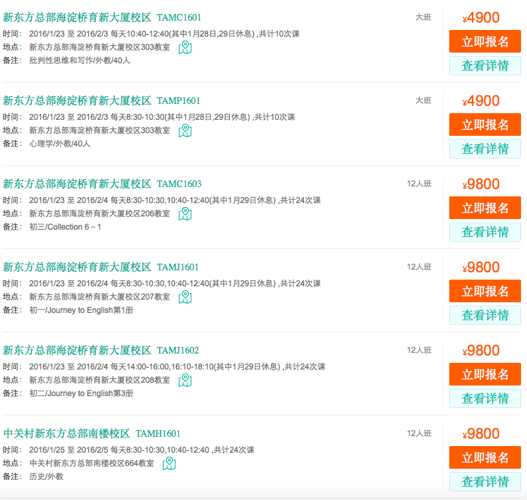The height and width of the screenshot is (500, 527).
Task: Click price ¥9800 of TAMH1601
Action: [x=481, y=434]
